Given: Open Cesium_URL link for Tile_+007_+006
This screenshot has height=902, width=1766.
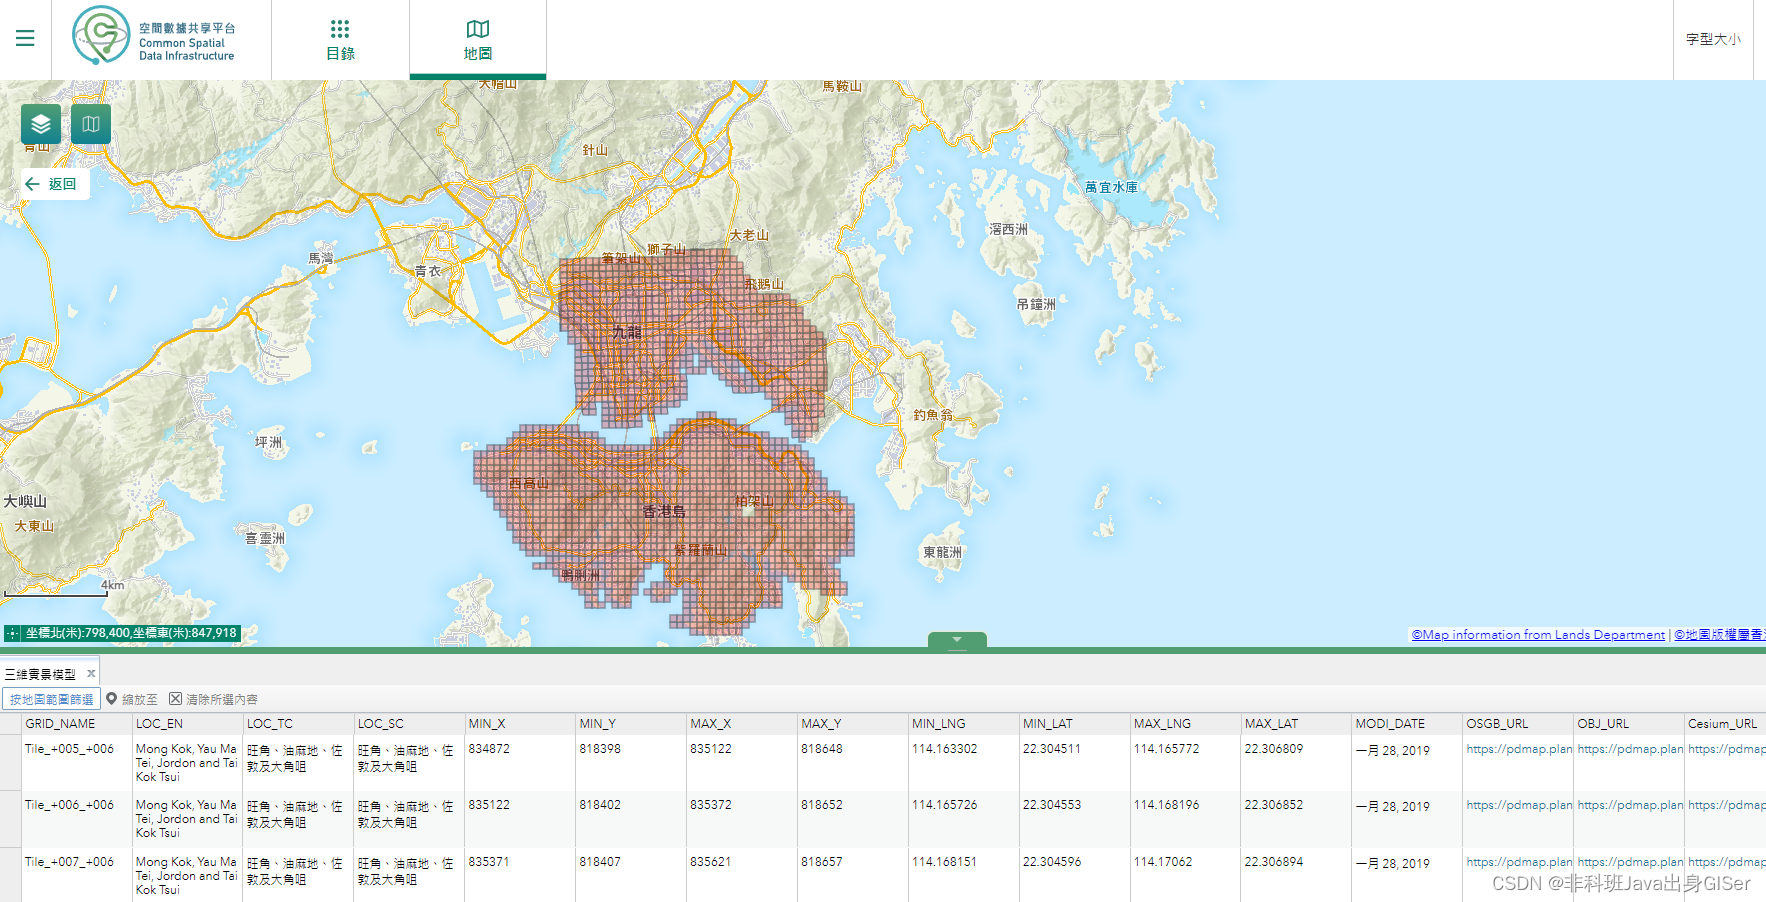Looking at the screenshot, I should 1727,862.
